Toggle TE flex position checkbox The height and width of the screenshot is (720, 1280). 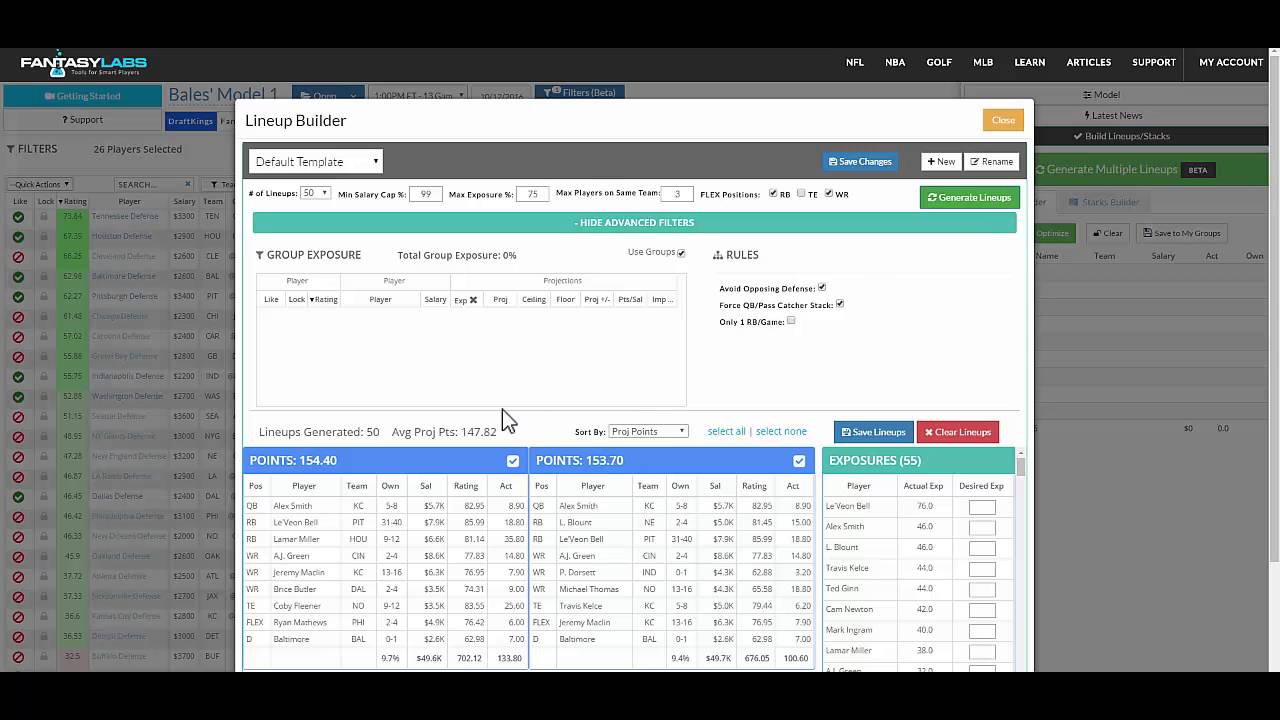coord(801,194)
